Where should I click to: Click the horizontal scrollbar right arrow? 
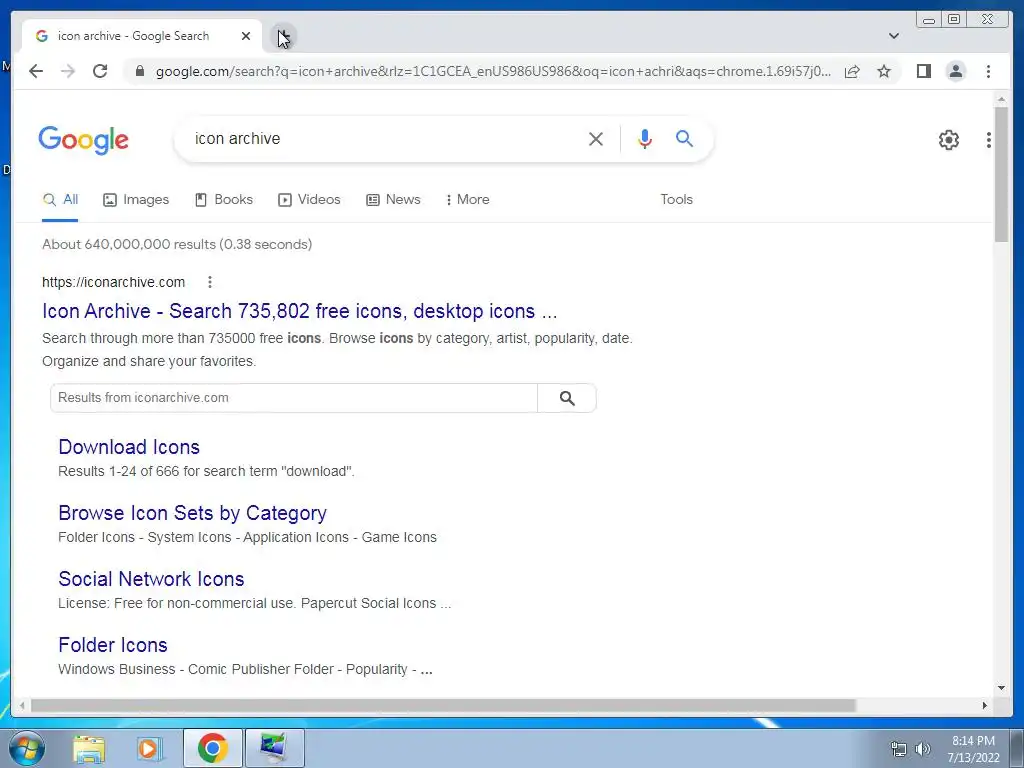tap(985, 705)
